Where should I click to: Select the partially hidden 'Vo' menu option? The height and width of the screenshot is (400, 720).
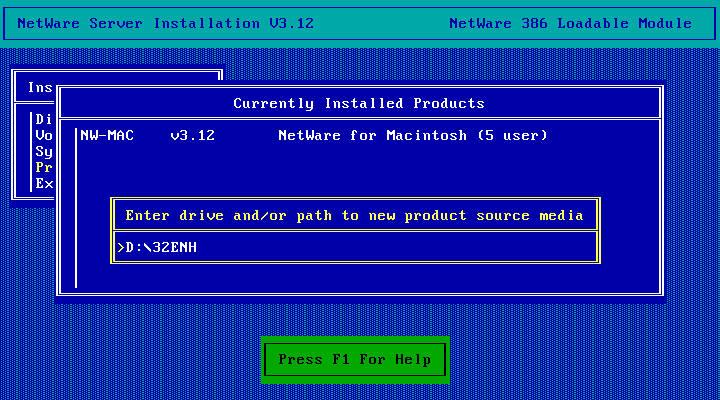(x=44, y=135)
